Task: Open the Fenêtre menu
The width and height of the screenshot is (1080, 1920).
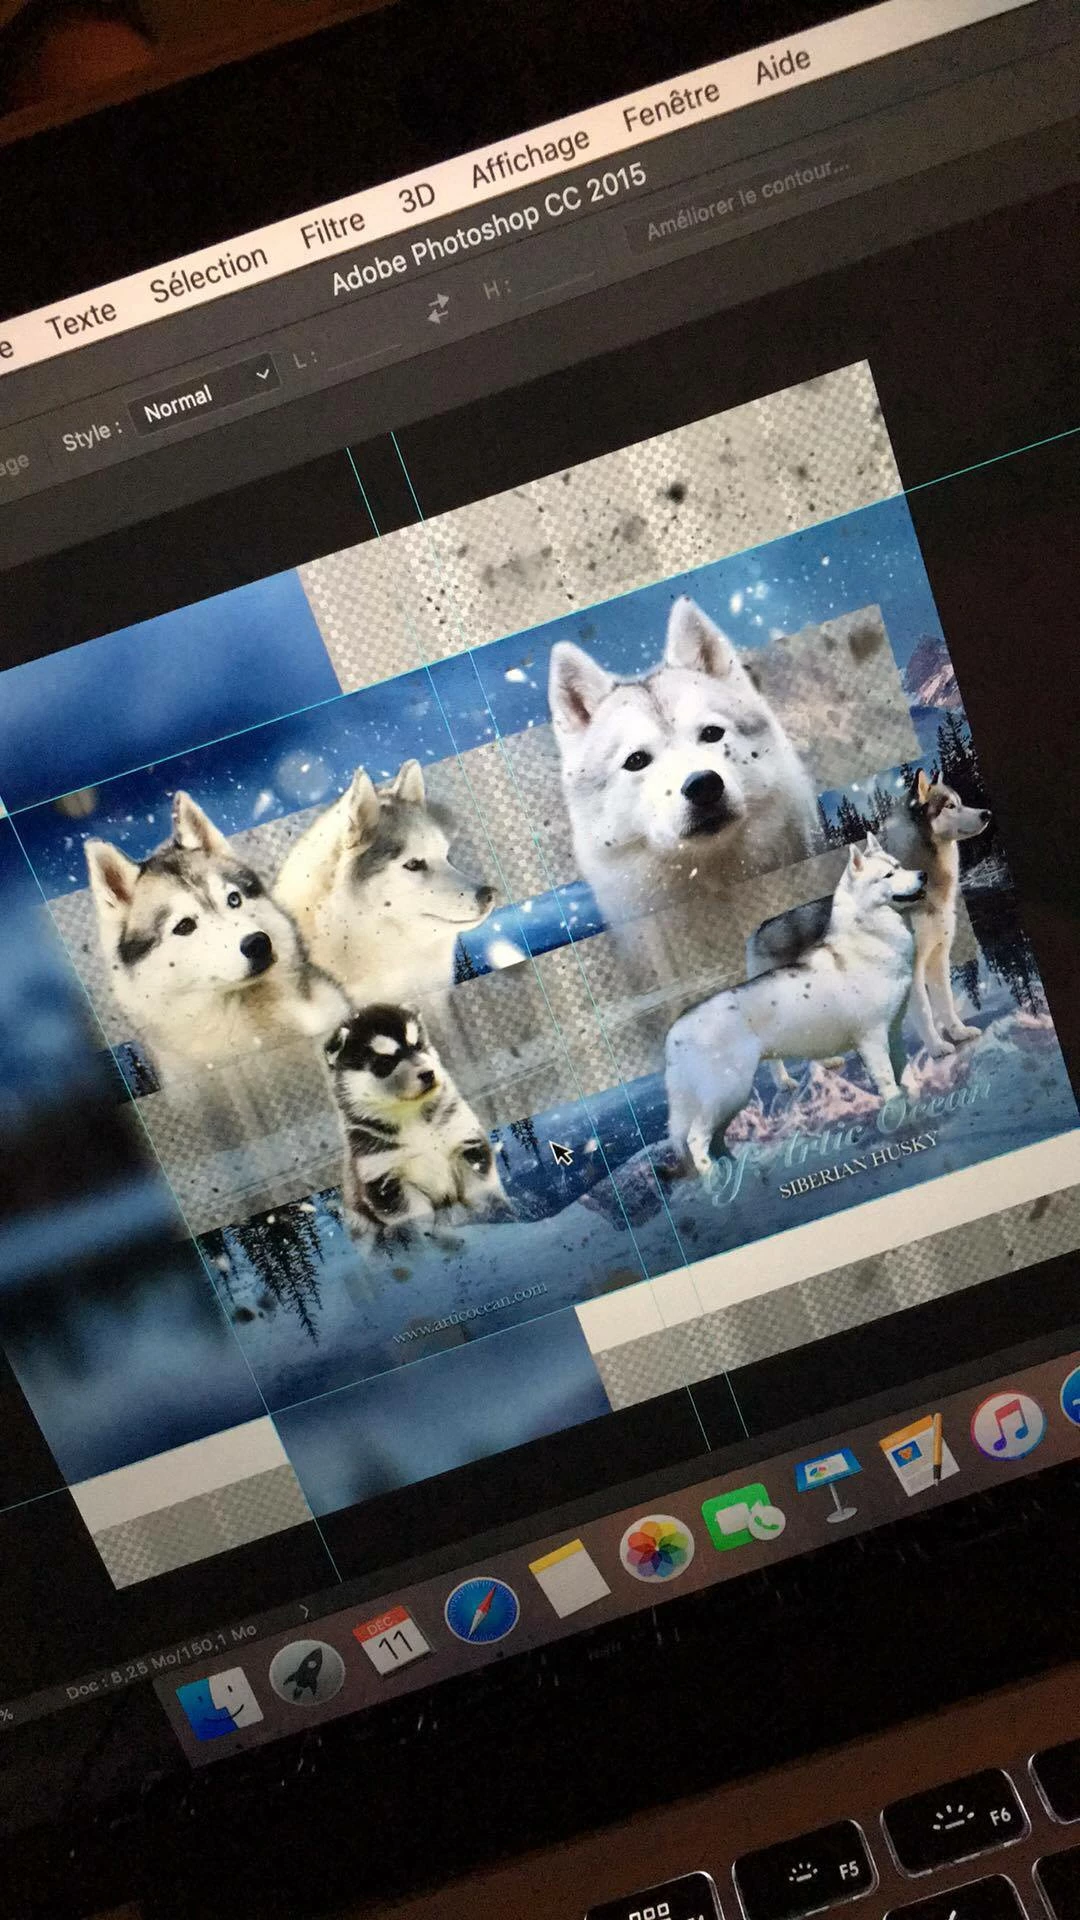Action: click(671, 107)
